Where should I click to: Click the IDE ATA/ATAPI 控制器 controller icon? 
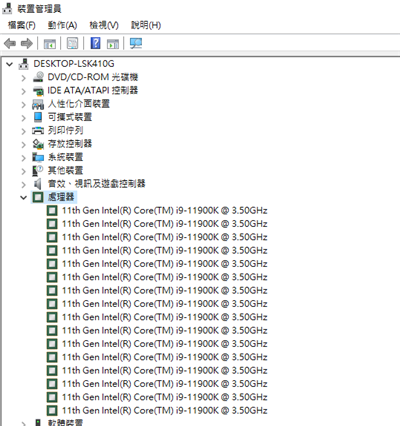click(38, 90)
